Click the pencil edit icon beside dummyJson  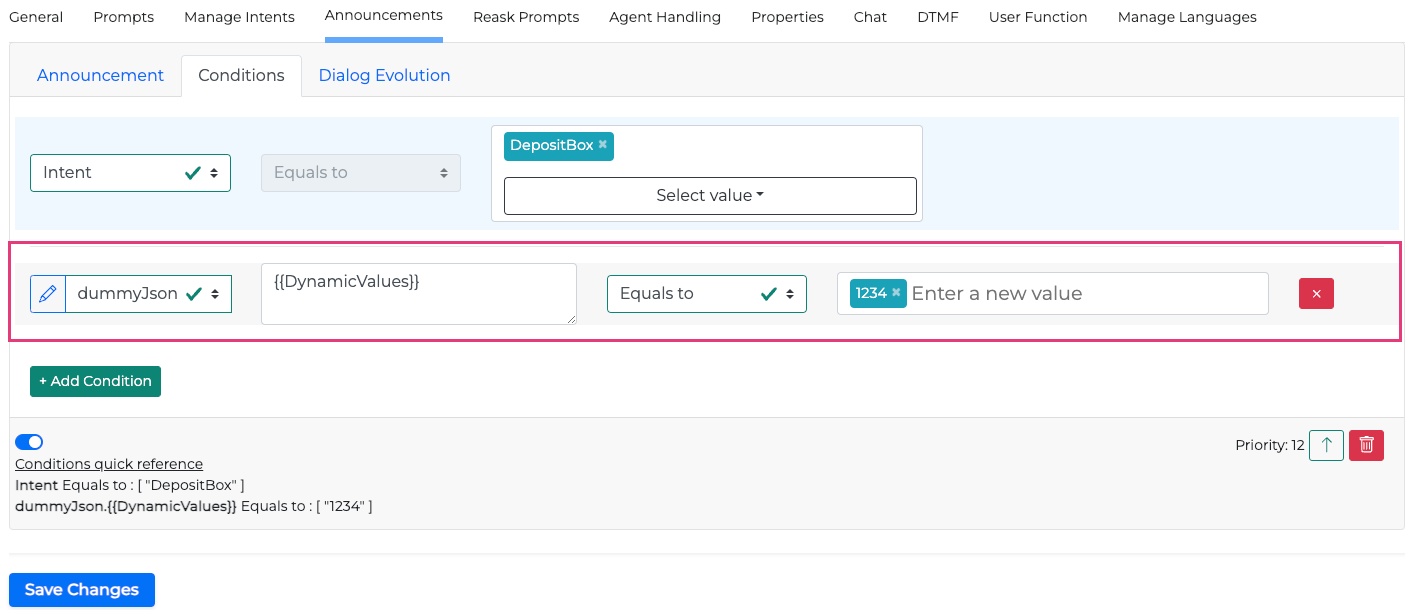[x=47, y=294]
